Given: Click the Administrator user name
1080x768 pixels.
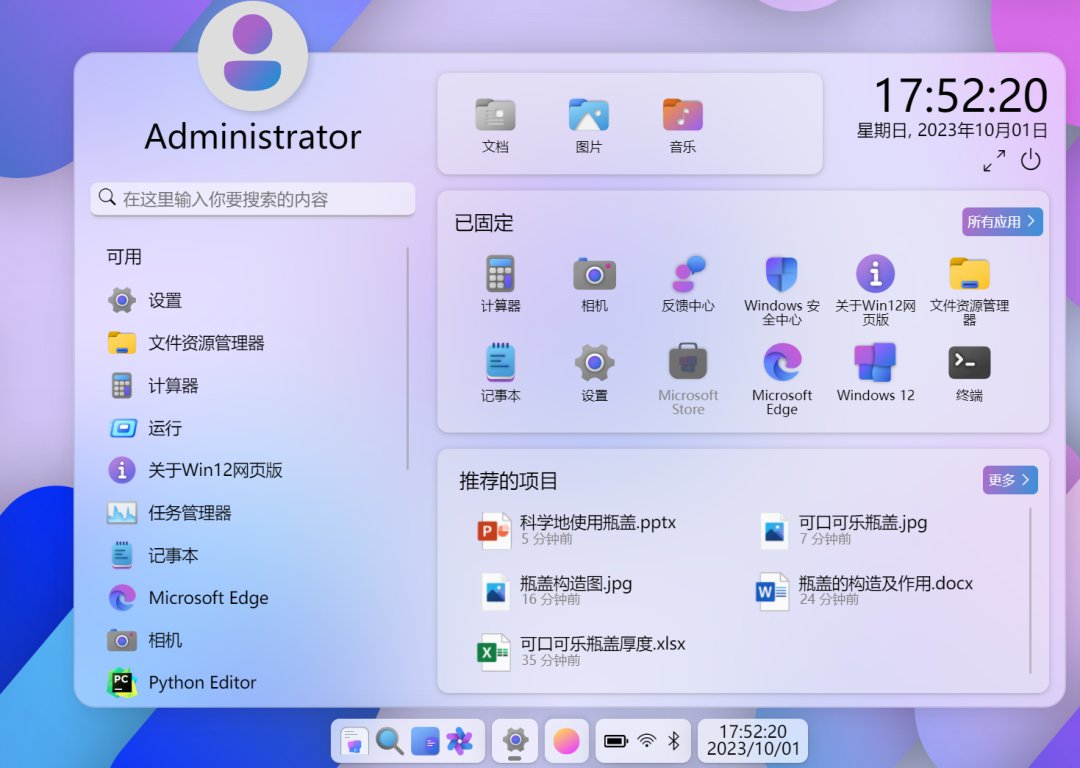Looking at the screenshot, I should pyautogui.click(x=253, y=137).
